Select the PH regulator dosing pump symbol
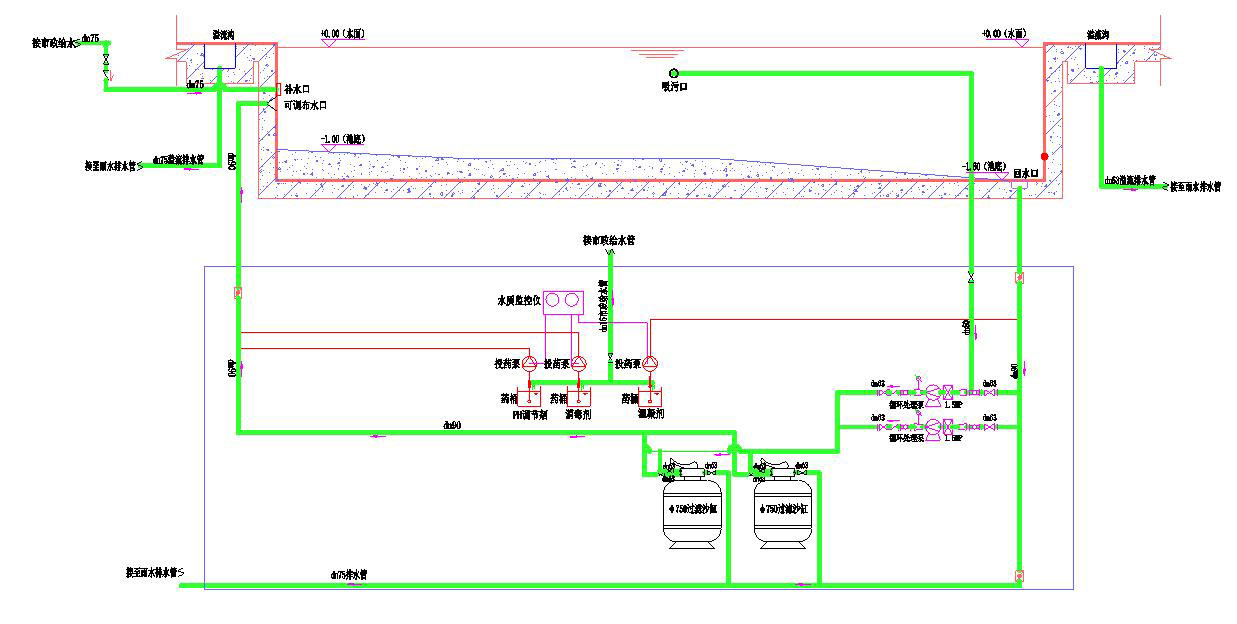The width and height of the screenshot is (1237, 624). 530,364
